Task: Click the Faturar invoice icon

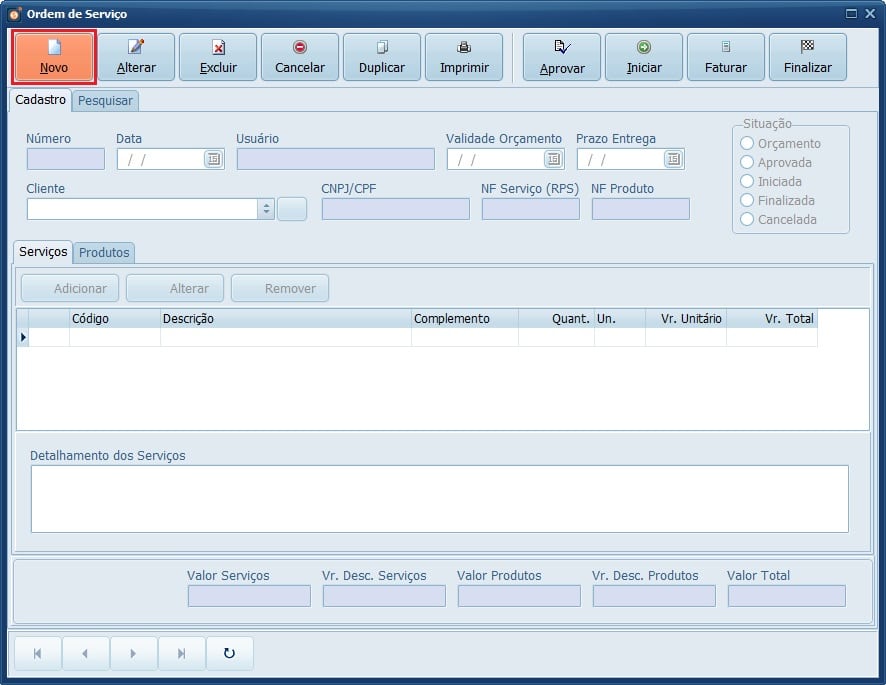Action: click(726, 57)
